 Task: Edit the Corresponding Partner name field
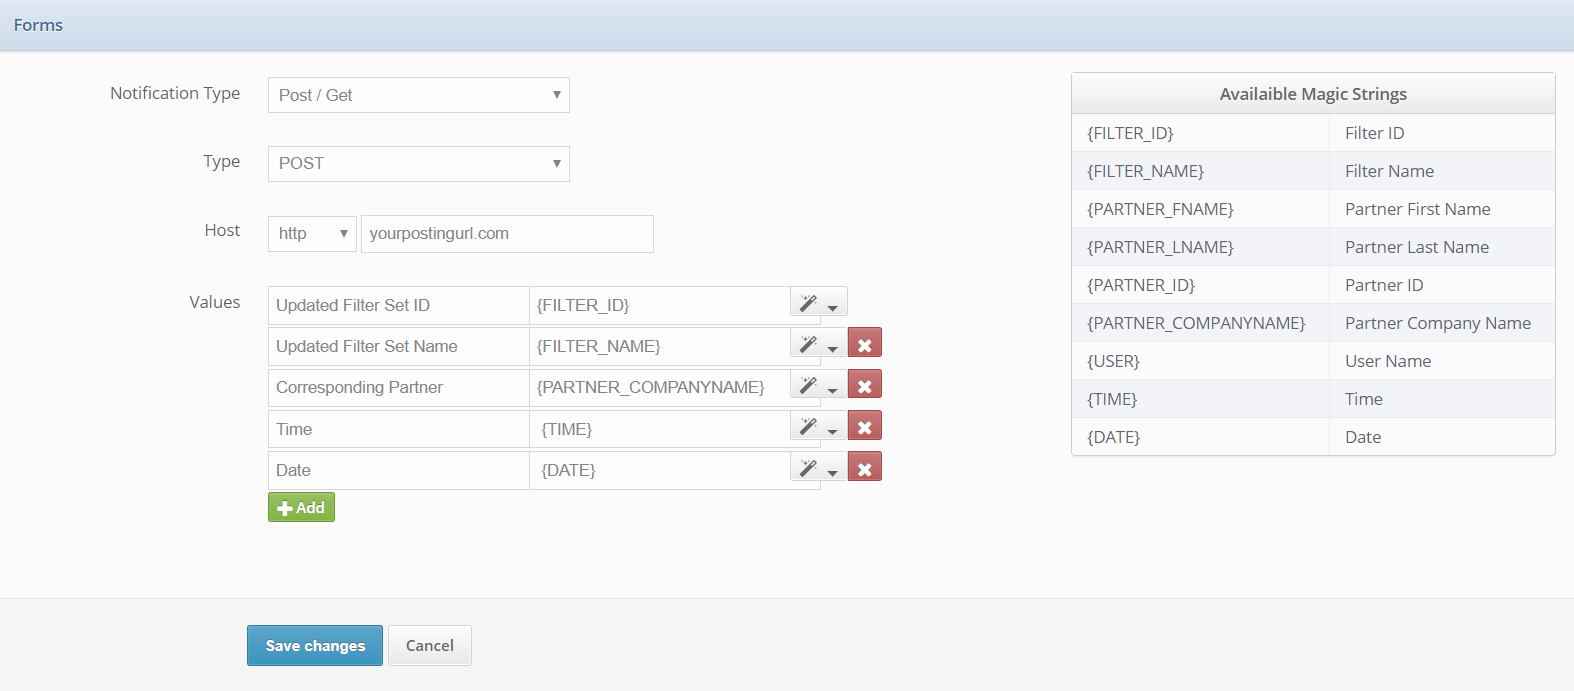click(398, 388)
